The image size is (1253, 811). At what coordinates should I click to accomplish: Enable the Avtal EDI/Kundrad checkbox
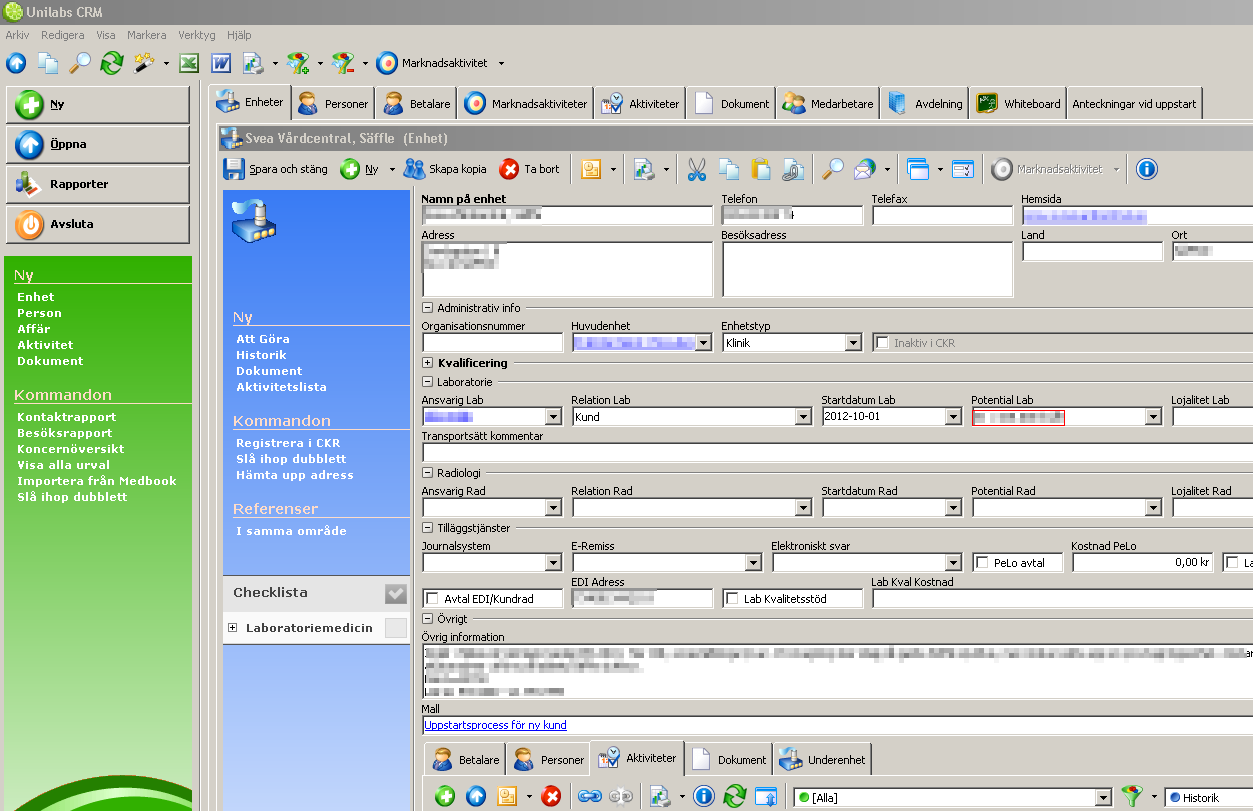point(432,599)
